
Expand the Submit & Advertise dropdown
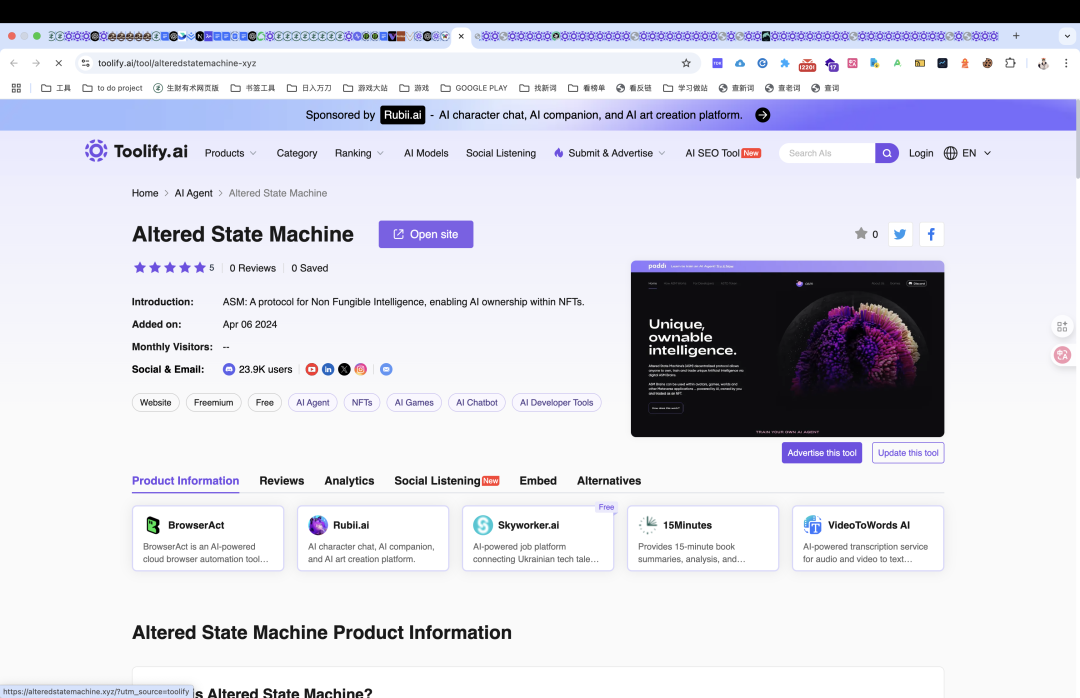(610, 153)
